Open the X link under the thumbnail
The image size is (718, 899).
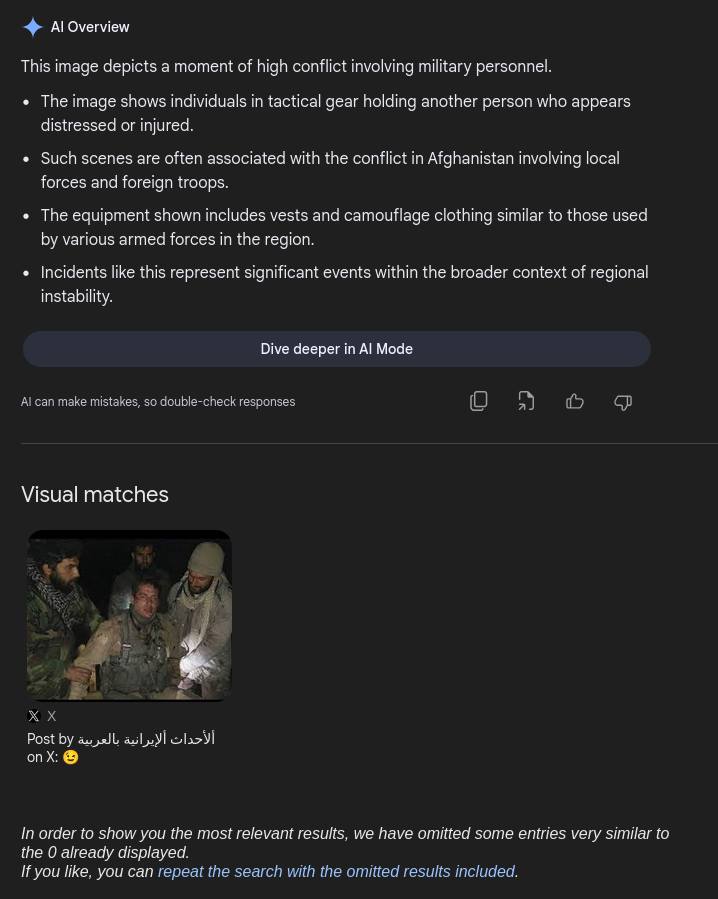click(51, 716)
